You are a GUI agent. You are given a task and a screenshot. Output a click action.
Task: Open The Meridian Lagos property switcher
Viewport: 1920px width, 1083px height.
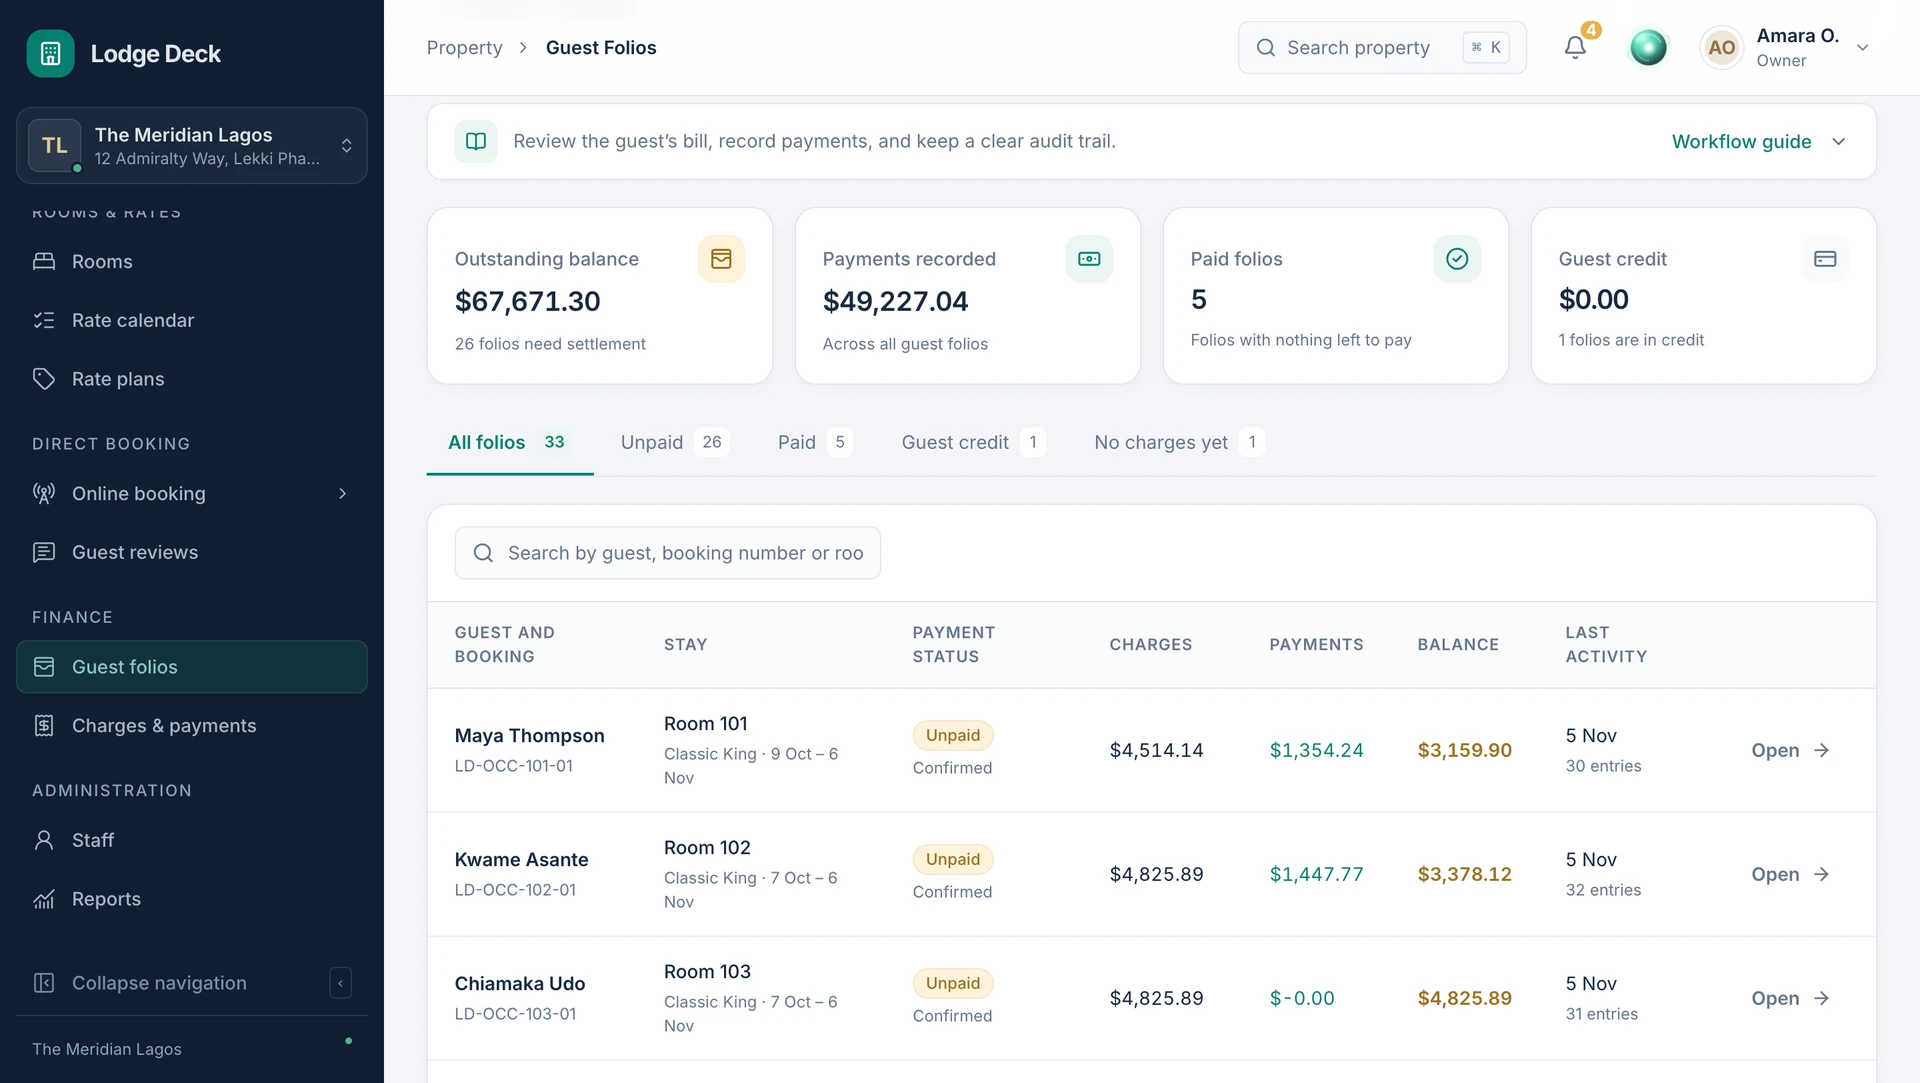click(192, 145)
